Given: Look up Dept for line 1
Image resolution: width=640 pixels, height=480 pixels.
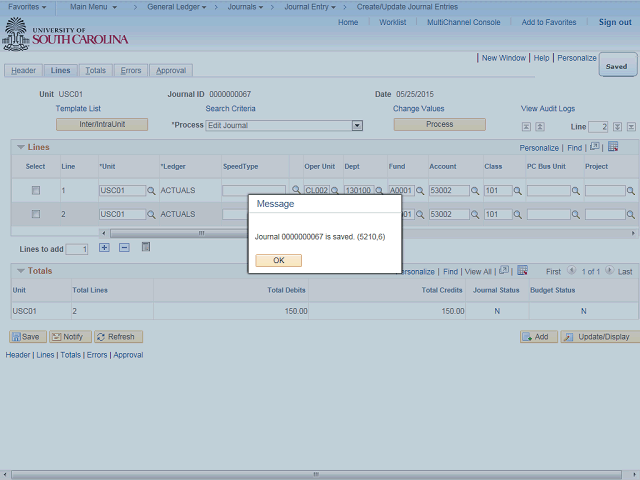Looking at the screenshot, I should point(379,191).
